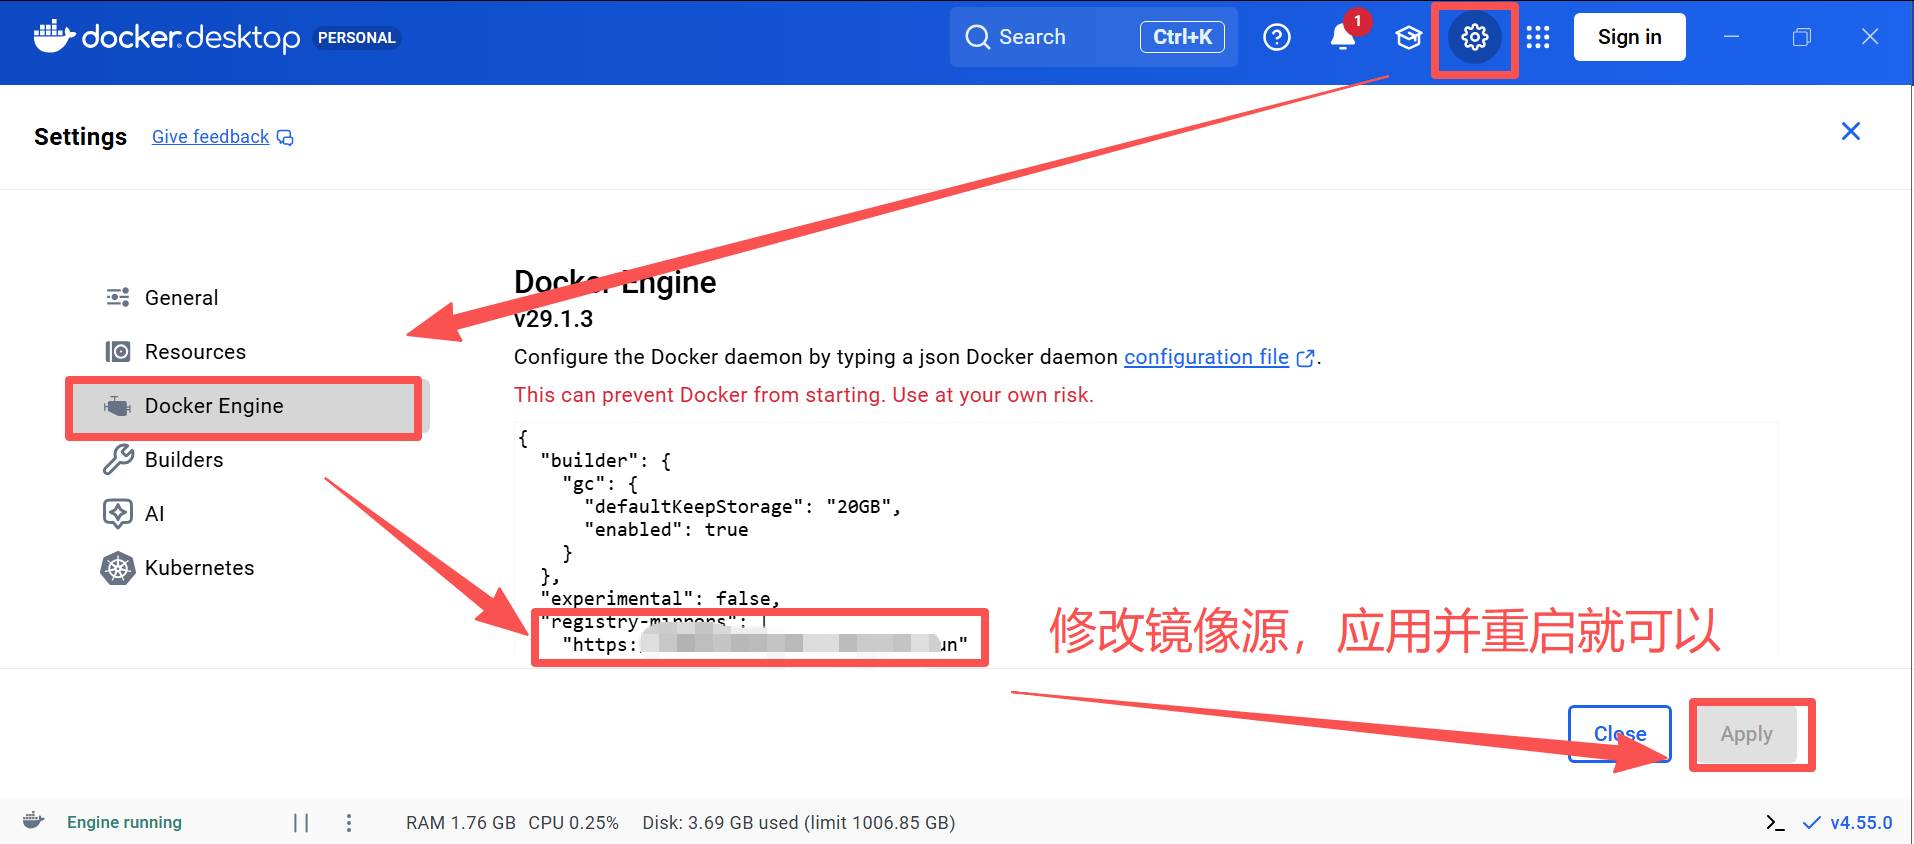Click the Close button
Screen dimensions: 1914x844
pos(1620,734)
